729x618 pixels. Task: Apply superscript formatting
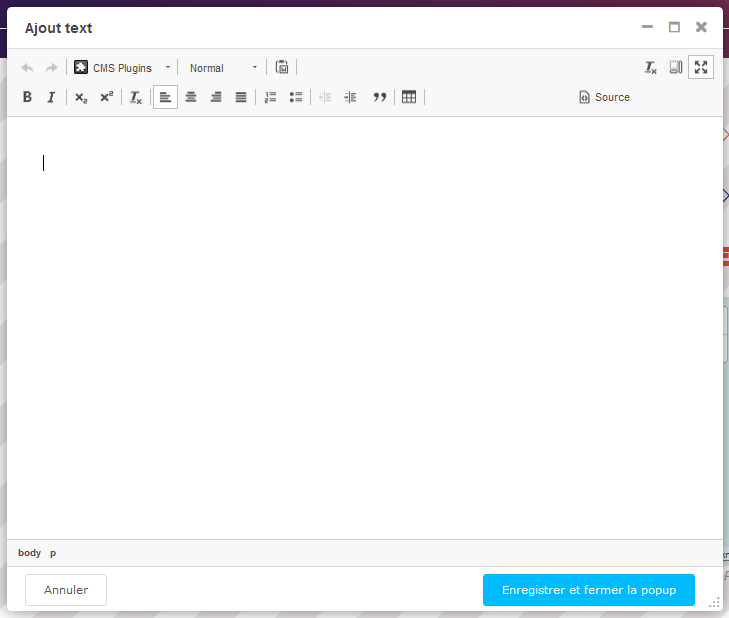[106, 97]
